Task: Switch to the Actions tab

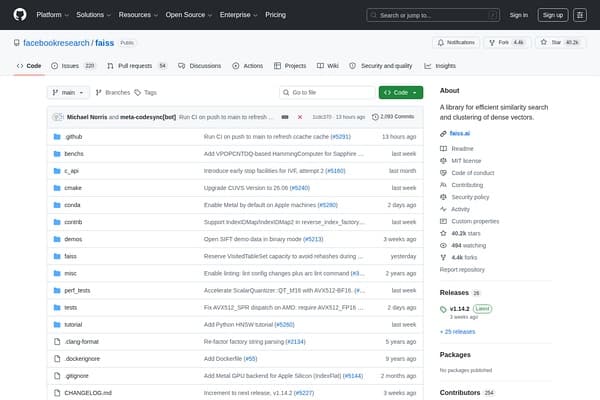Action: point(248,66)
